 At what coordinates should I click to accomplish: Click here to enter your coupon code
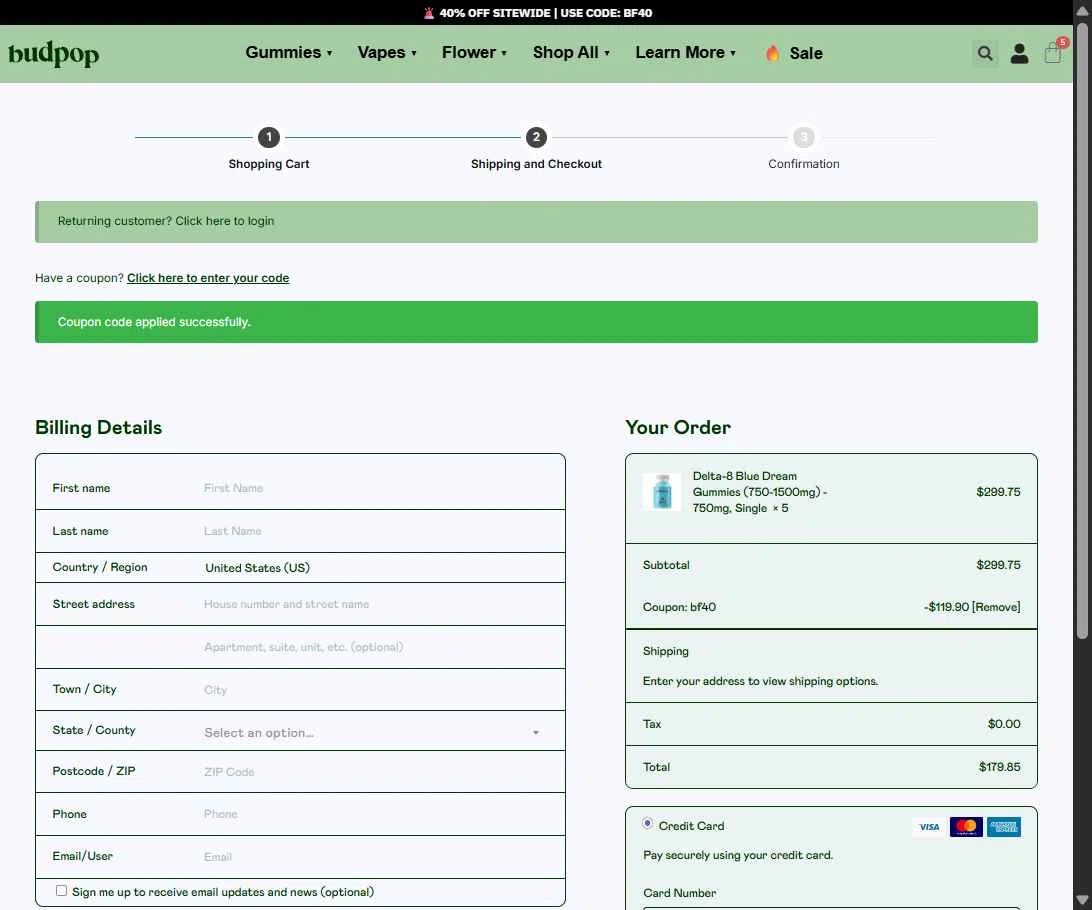click(x=208, y=278)
